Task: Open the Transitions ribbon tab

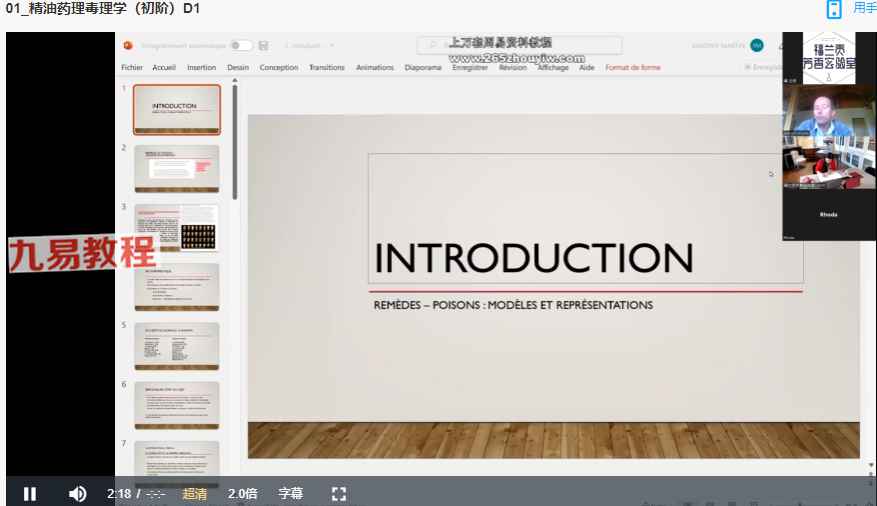Action: pyautogui.click(x=326, y=68)
